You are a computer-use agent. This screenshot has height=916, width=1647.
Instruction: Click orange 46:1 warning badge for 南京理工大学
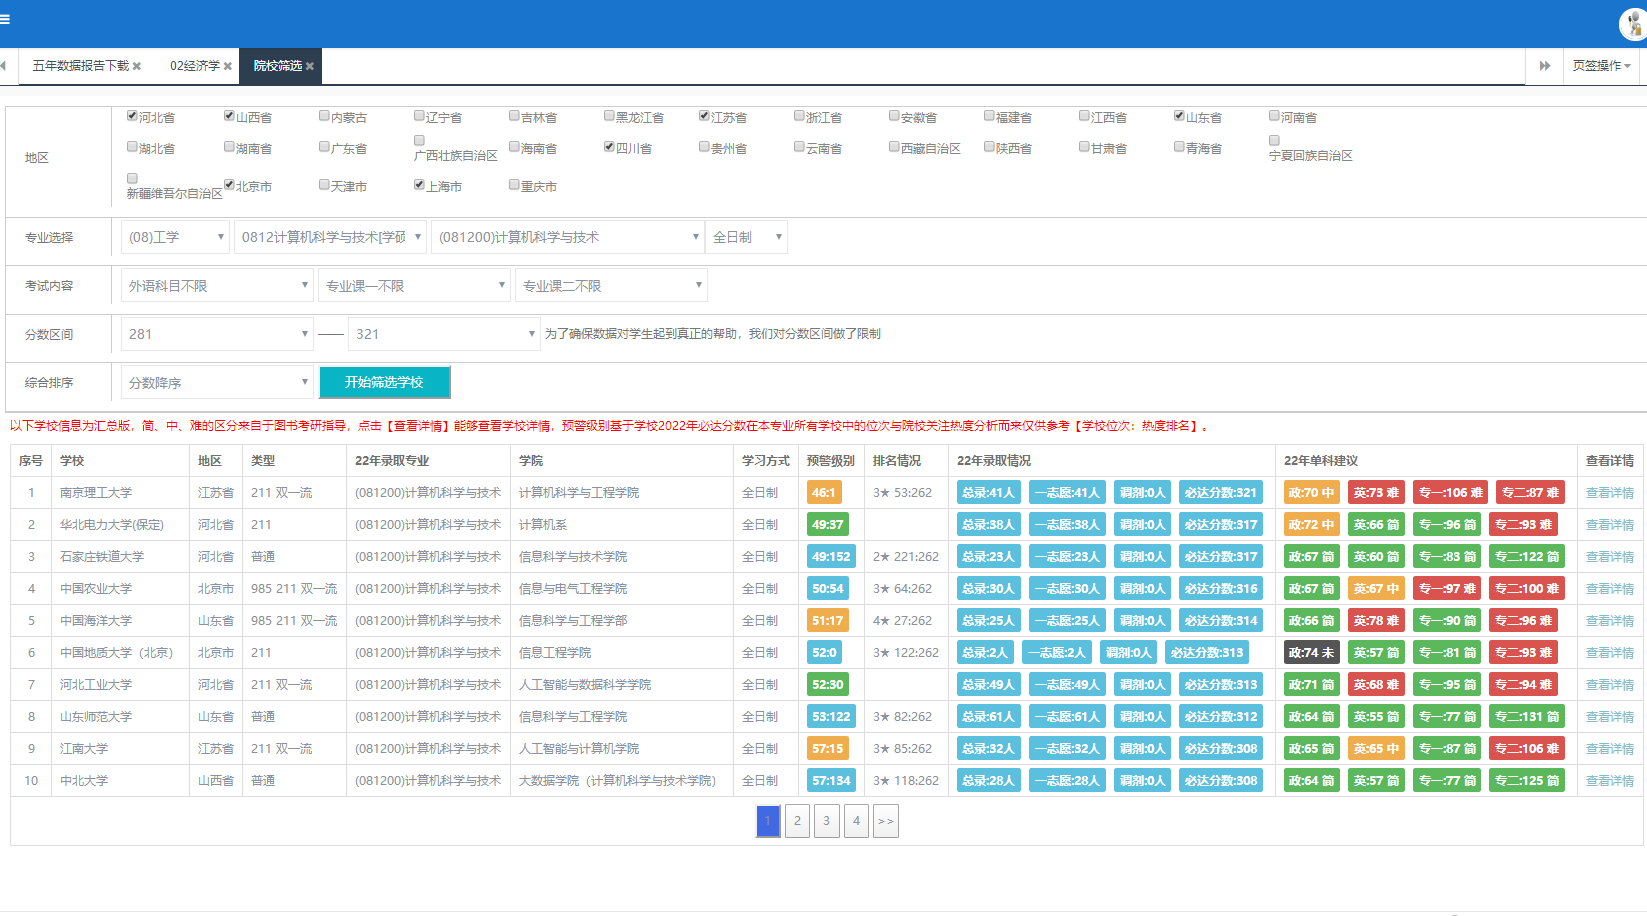click(x=823, y=493)
